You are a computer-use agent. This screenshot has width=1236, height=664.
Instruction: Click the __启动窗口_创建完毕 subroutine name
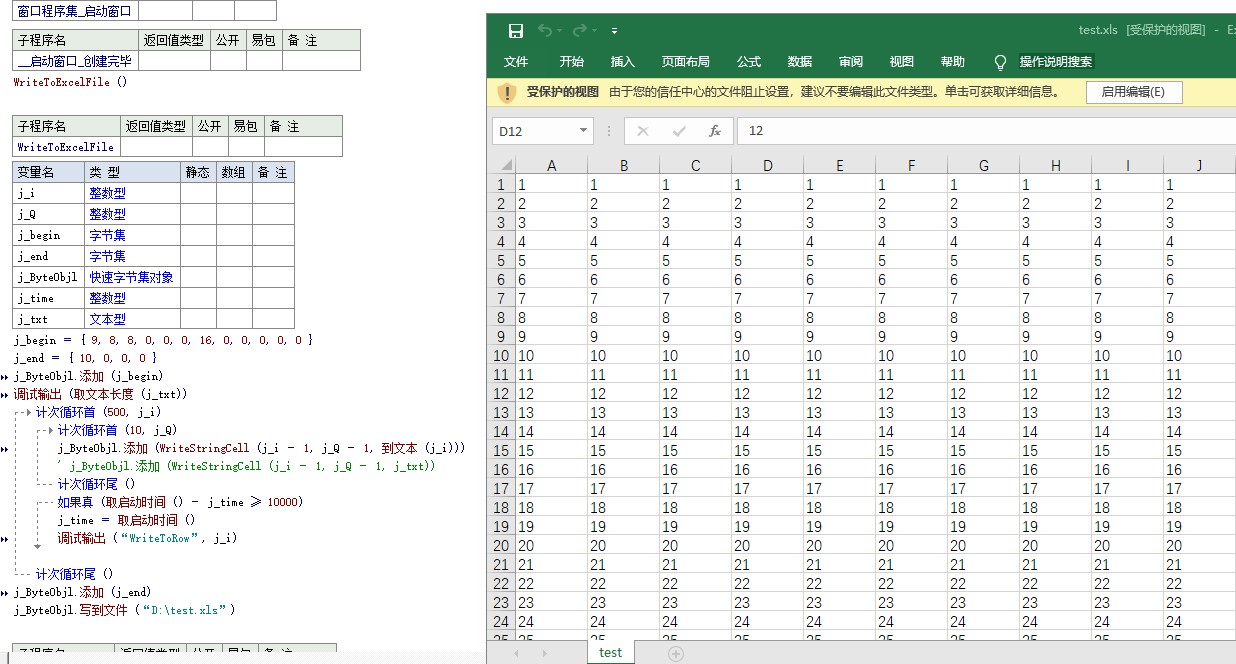75,61
